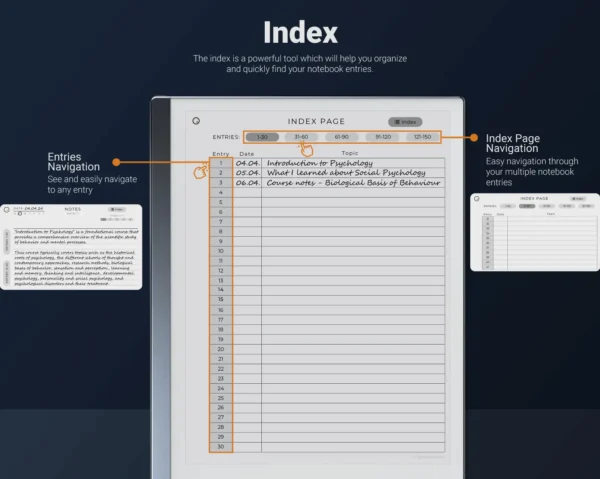Open the Notes page preview thumbnail
This screenshot has width=600, height=479.
[69, 246]
